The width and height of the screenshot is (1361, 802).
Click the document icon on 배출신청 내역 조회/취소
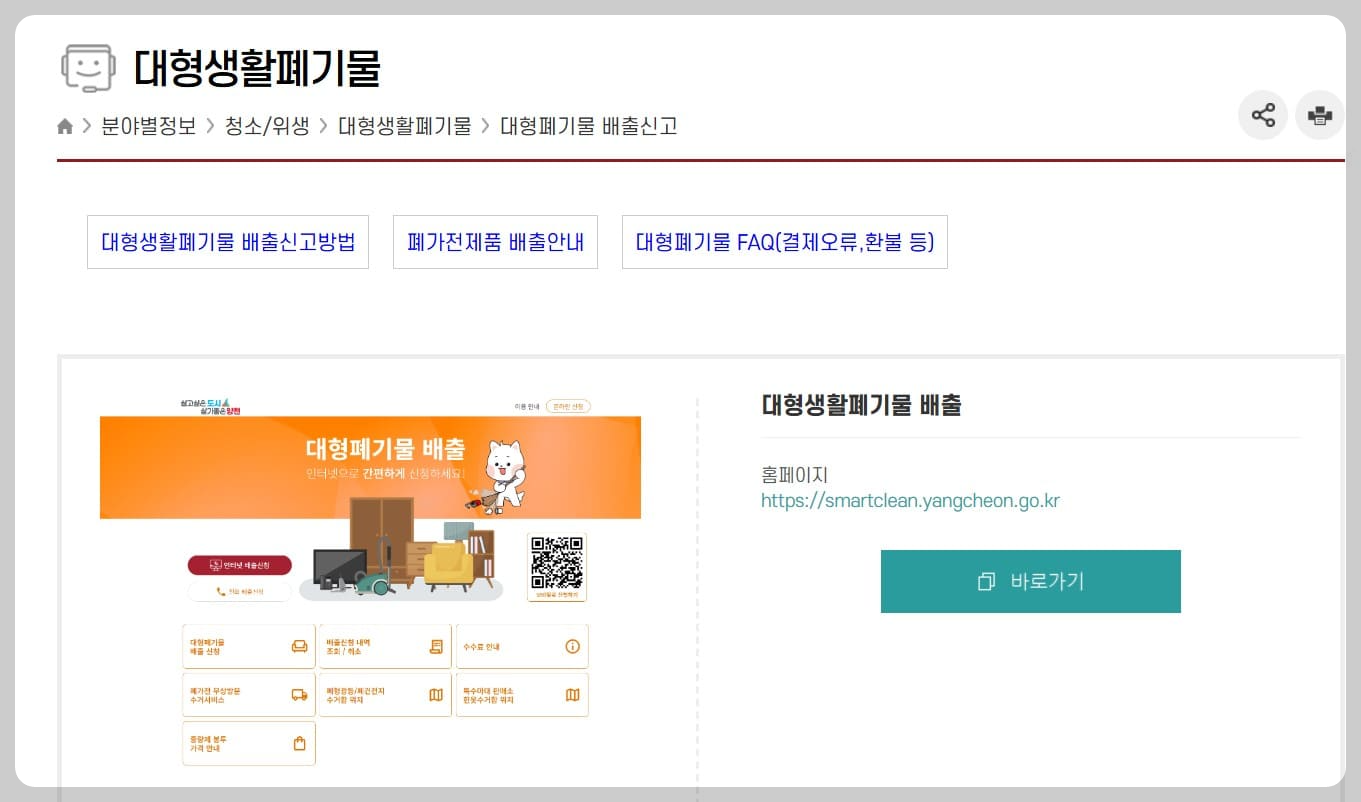pos(434,644)
